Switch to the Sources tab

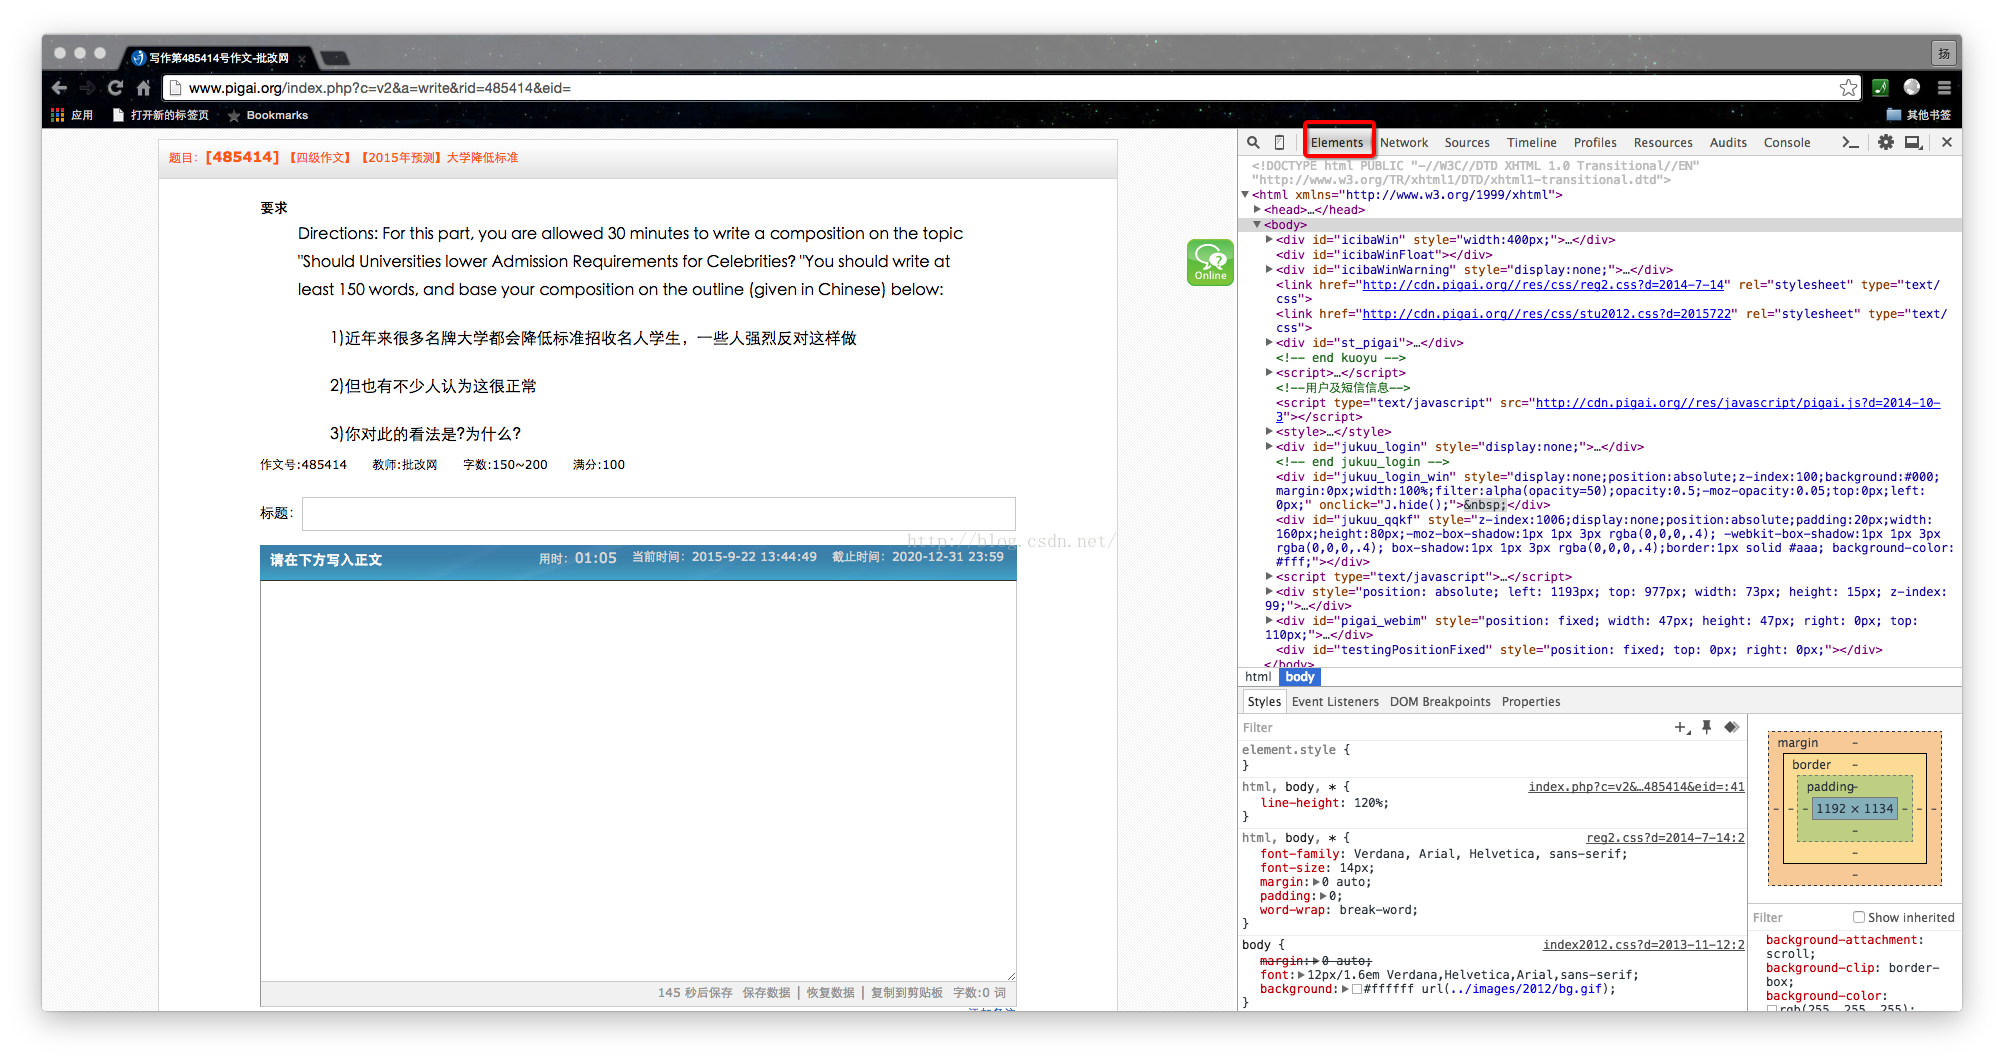(1467, 143)
